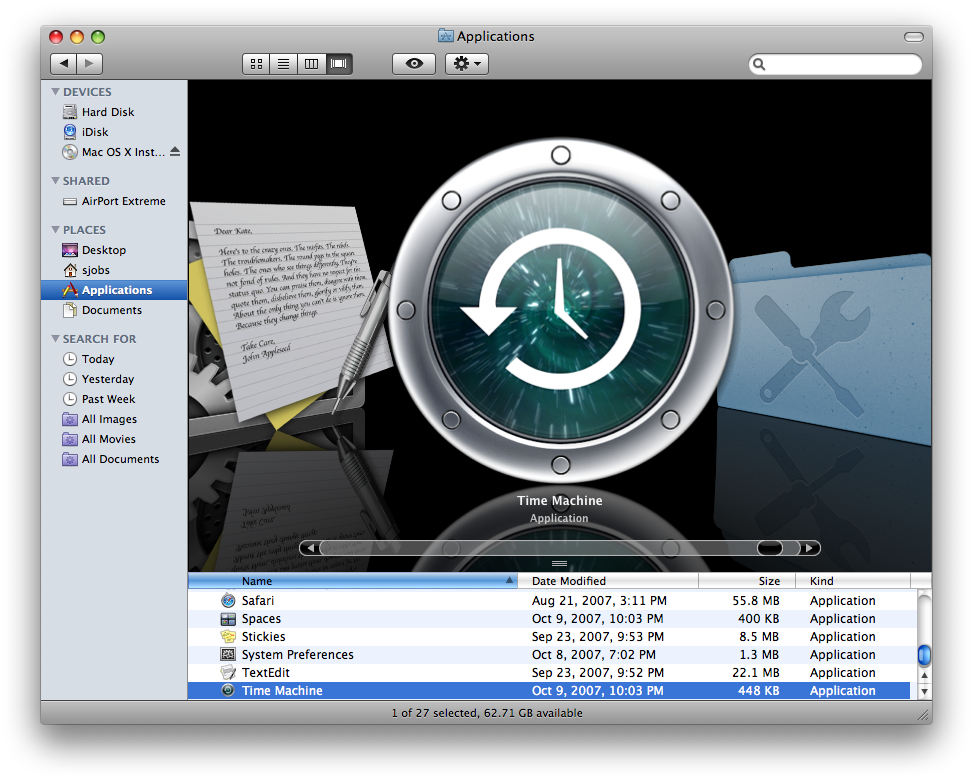Click the search field
Viewport: 973px width, 780px height.
pos(835,64)
